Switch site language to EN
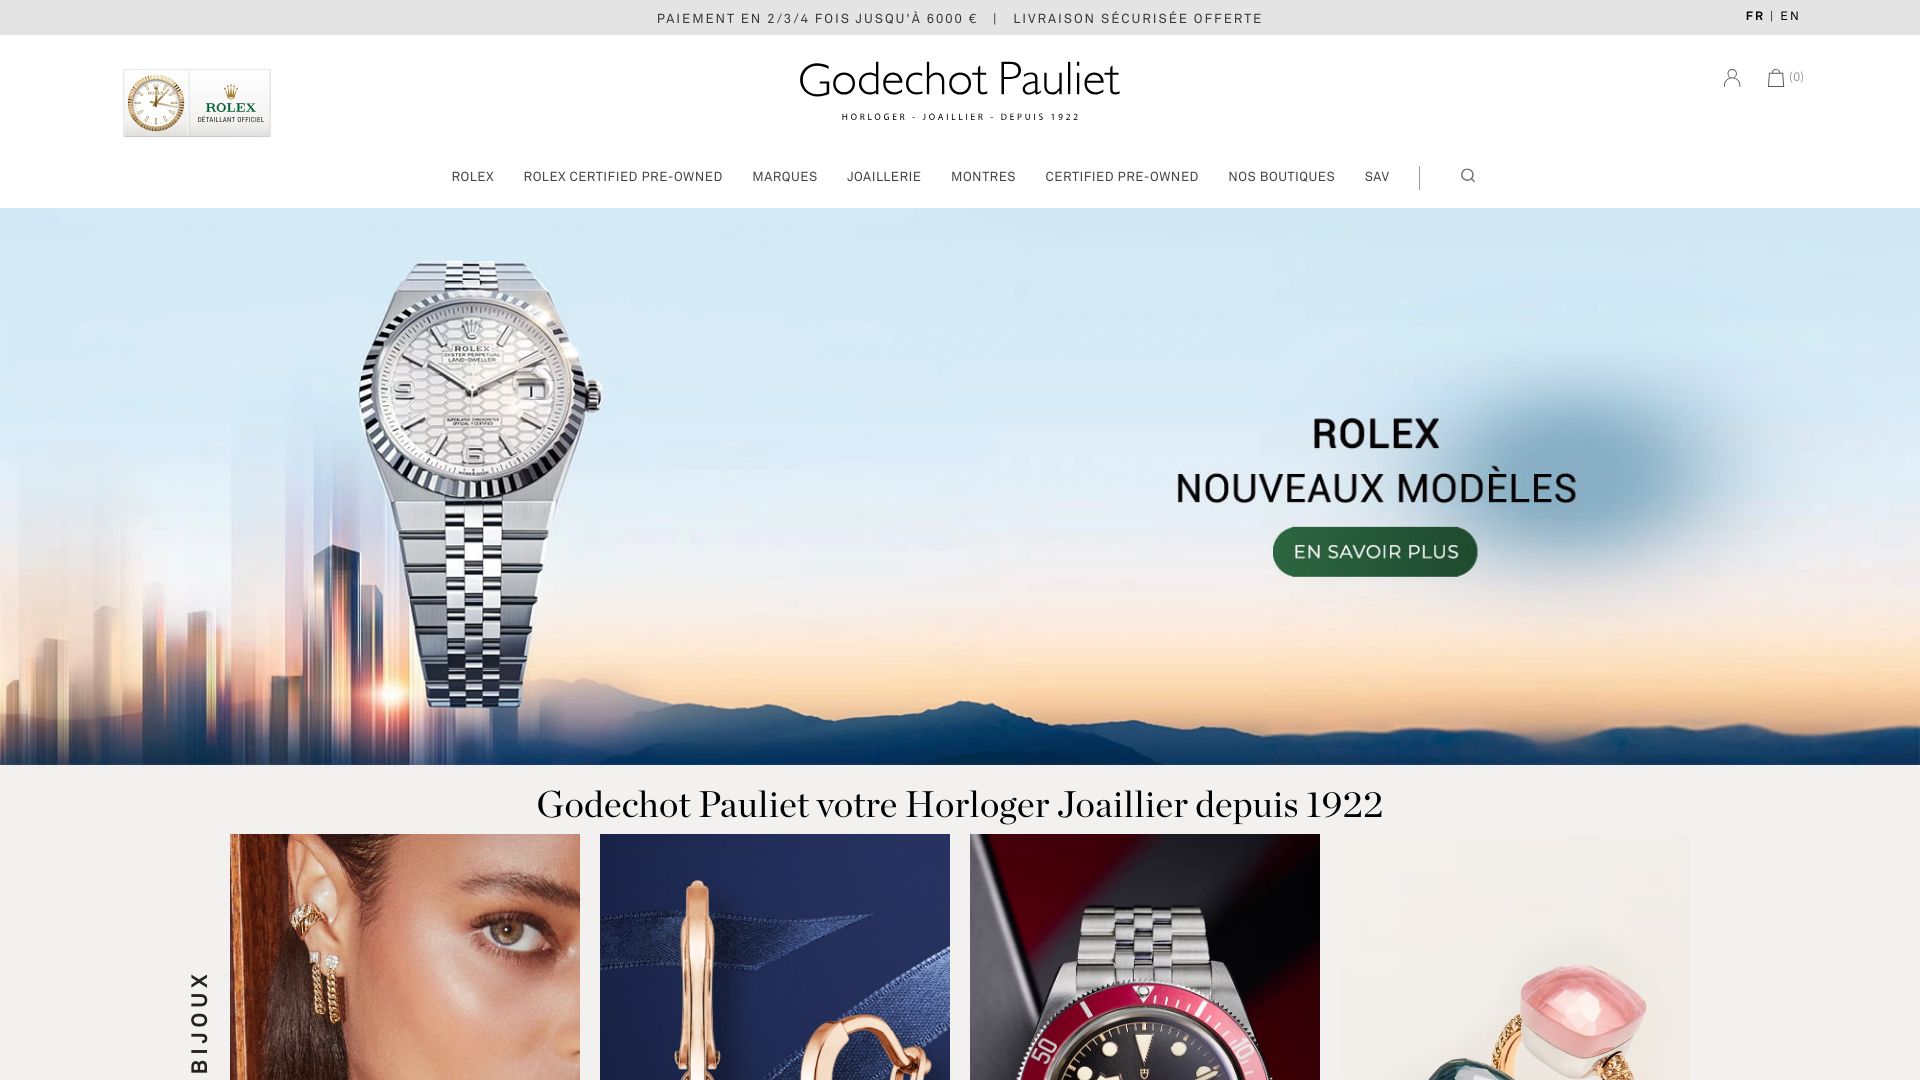This screenshot has height=1080, width=1920. pos(1790,16)
